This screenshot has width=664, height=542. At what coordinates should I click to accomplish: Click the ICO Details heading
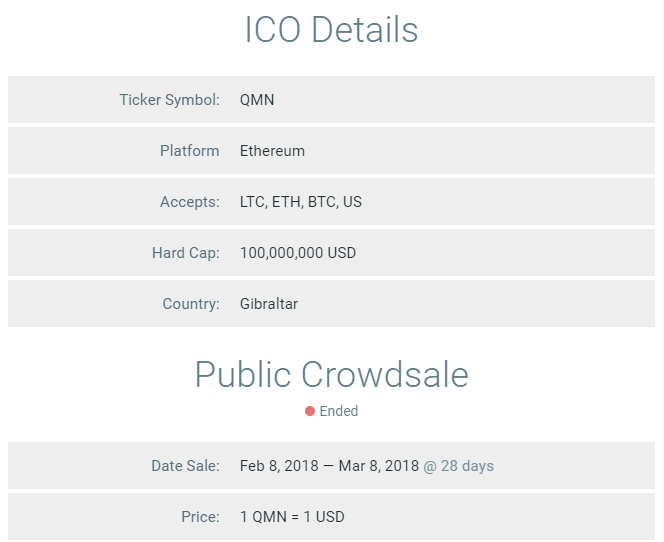pos(331,30)
